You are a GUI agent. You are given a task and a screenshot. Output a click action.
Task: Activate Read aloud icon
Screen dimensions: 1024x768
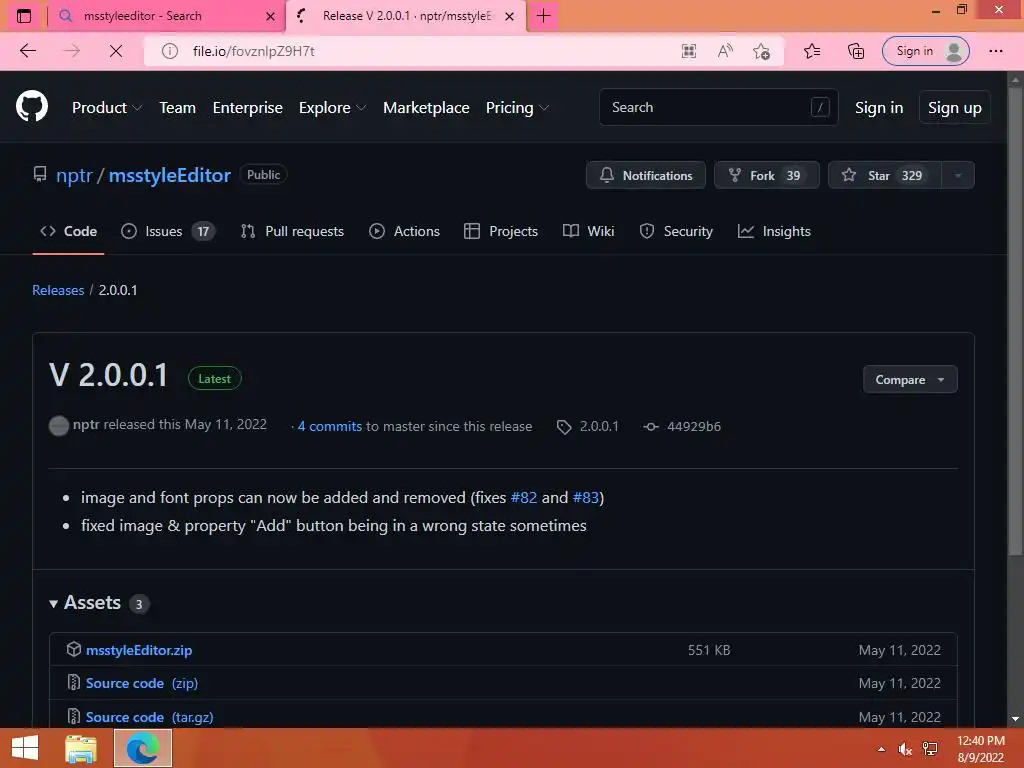tap(725, 51)
